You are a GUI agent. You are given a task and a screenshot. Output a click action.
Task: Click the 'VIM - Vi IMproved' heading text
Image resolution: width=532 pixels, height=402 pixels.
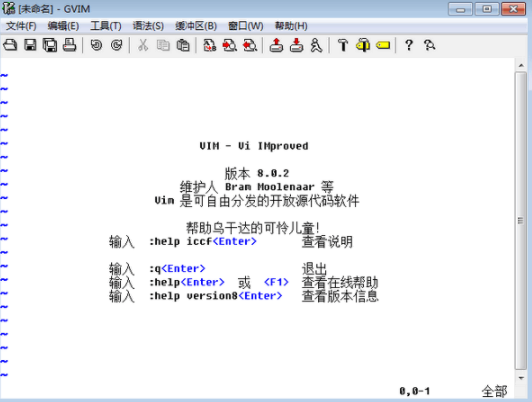click(254, 146)
